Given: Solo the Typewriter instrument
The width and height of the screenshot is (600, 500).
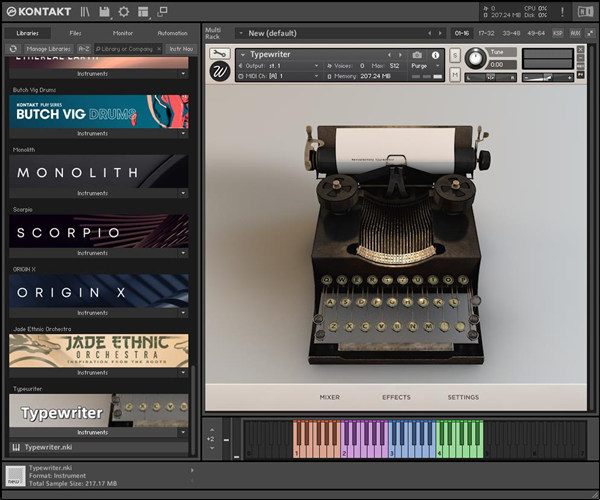Looking at the screenshot, I should click(x=455, y=56).
